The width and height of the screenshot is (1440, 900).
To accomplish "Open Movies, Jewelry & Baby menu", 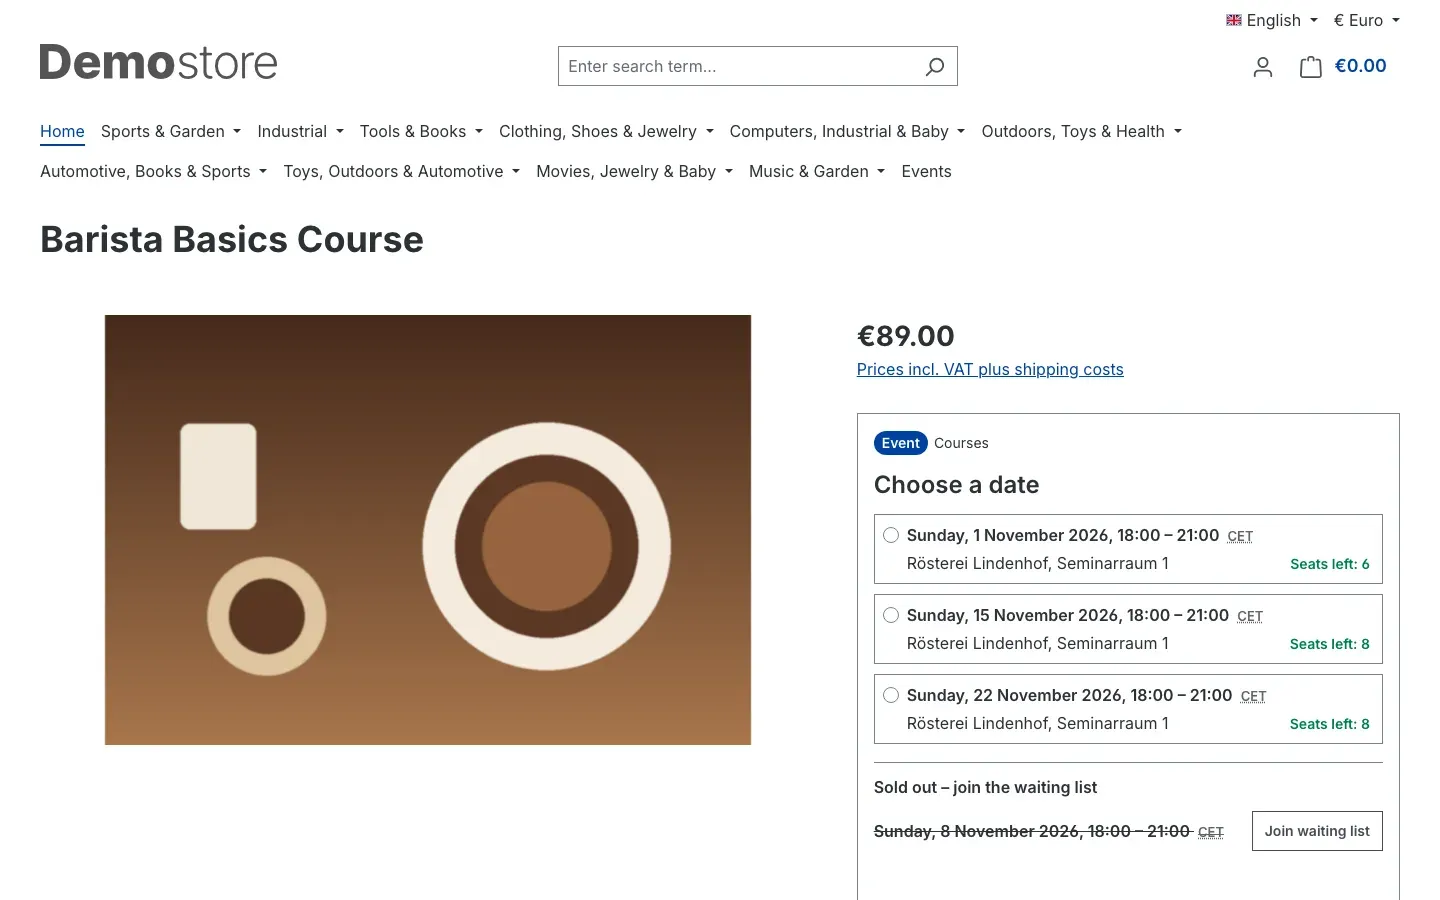I will 634,171.
